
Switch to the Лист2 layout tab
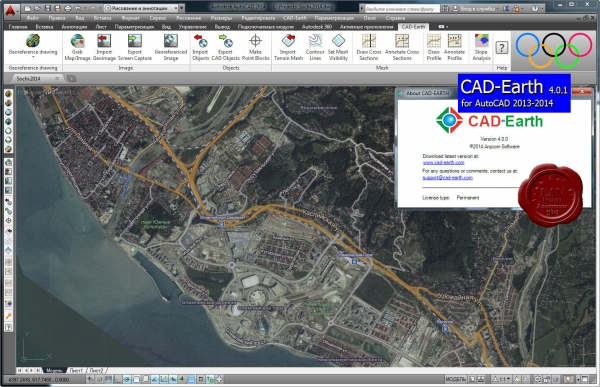pyautogui.click(x=96, y=371)
